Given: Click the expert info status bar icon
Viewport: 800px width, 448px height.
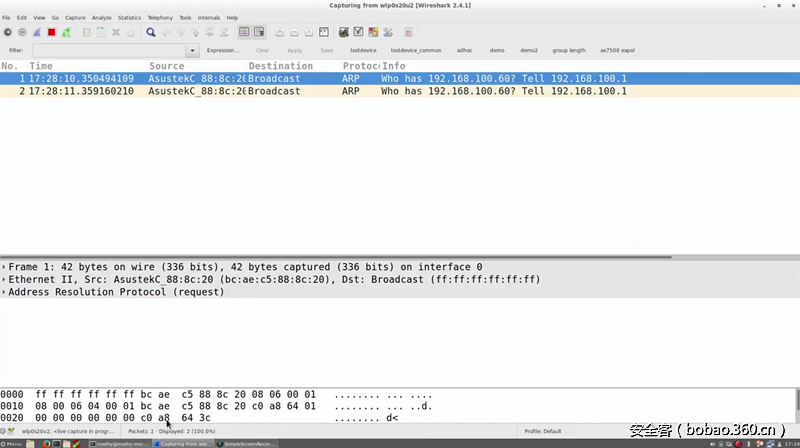Looking at the screenshot, I should [3, 431].
